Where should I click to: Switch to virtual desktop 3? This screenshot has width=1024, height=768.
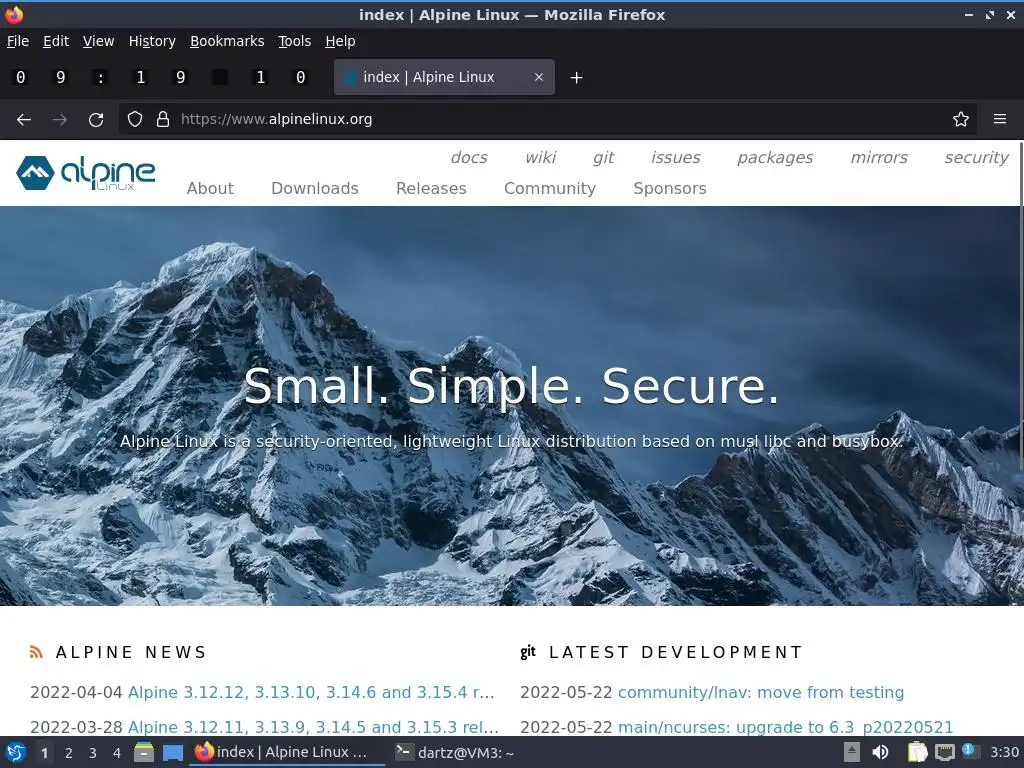point(93,753)
